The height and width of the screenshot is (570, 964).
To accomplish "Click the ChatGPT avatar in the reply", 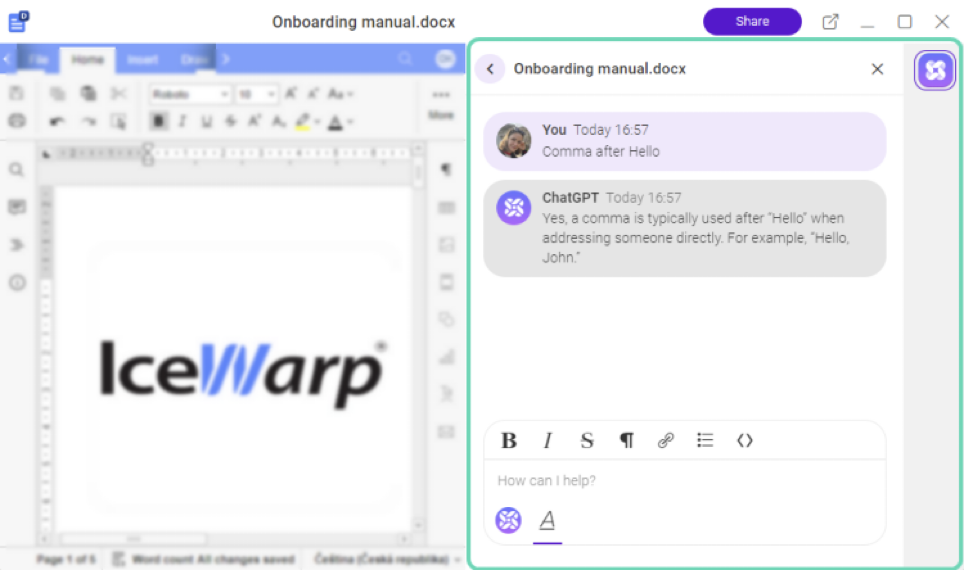I will [513, 208].
